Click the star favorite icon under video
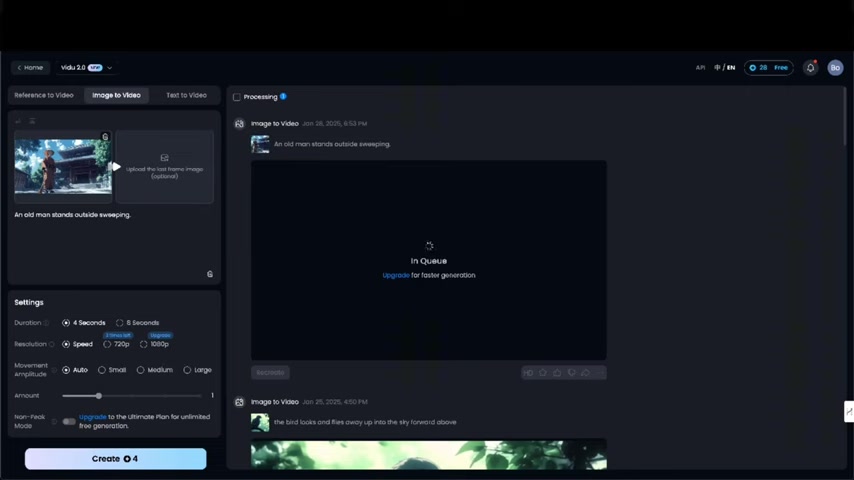854x480 pixels. click(543, 373)
